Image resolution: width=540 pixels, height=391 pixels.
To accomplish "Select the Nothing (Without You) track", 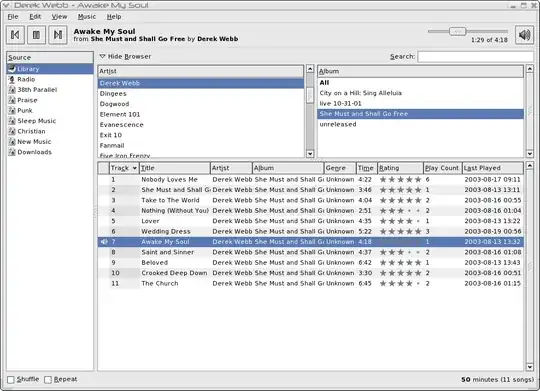I will click(310, 210).
